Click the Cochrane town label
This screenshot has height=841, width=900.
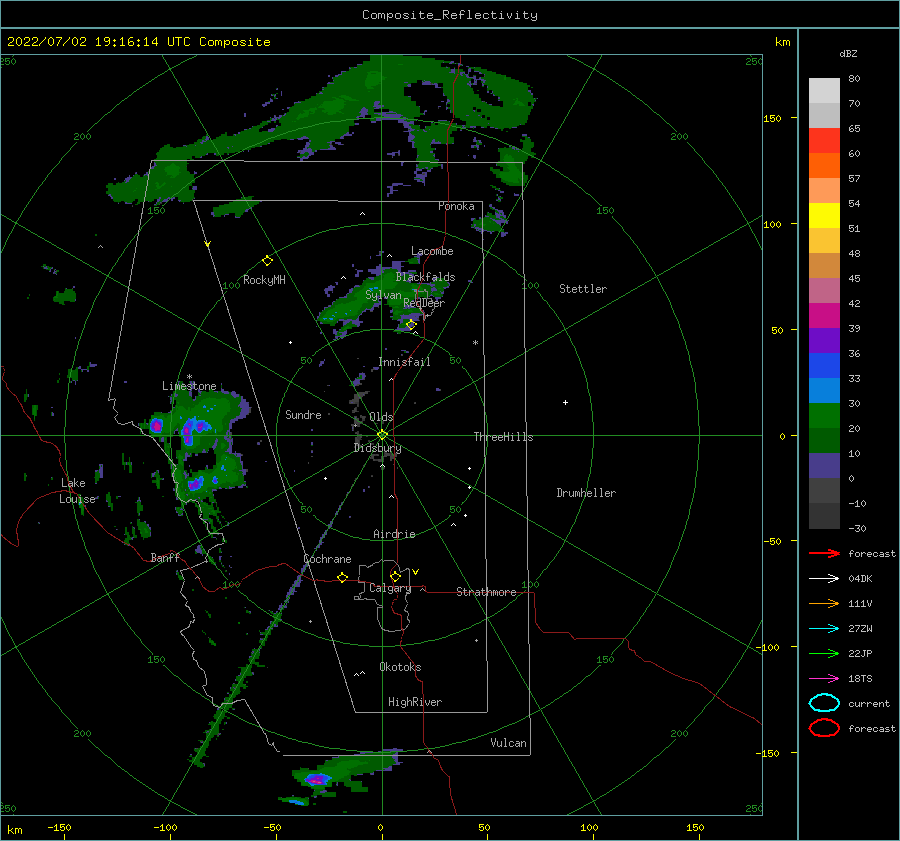coord(327,559)
